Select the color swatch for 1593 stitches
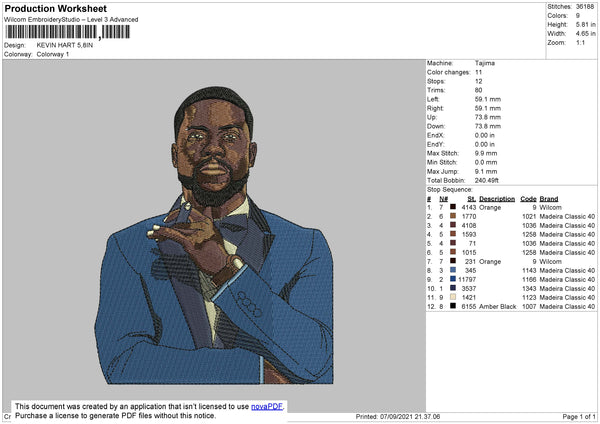This screenshot has height=424, width=600. [x=453, y=234]
